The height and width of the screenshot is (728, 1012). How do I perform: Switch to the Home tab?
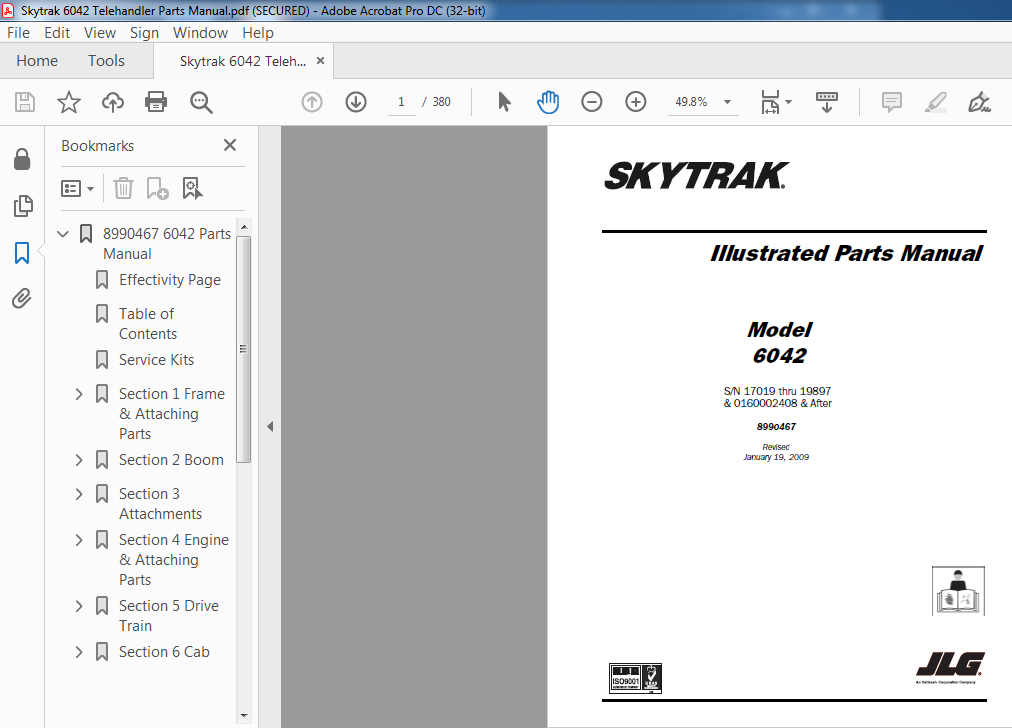[x=37, y=61]
